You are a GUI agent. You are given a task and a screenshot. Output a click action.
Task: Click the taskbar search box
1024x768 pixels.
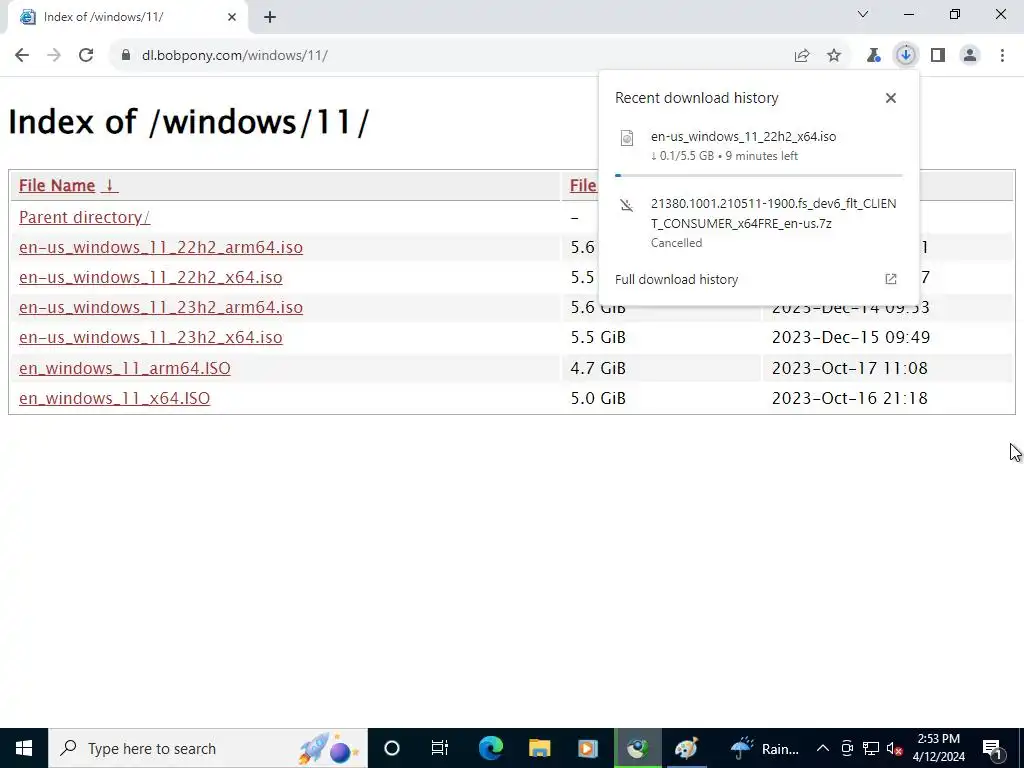pos(208,748)
